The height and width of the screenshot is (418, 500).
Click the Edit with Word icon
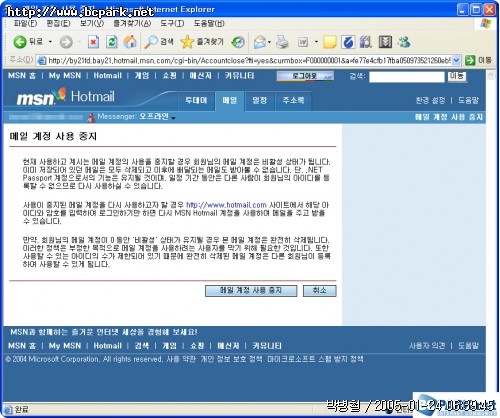[303, 42]
